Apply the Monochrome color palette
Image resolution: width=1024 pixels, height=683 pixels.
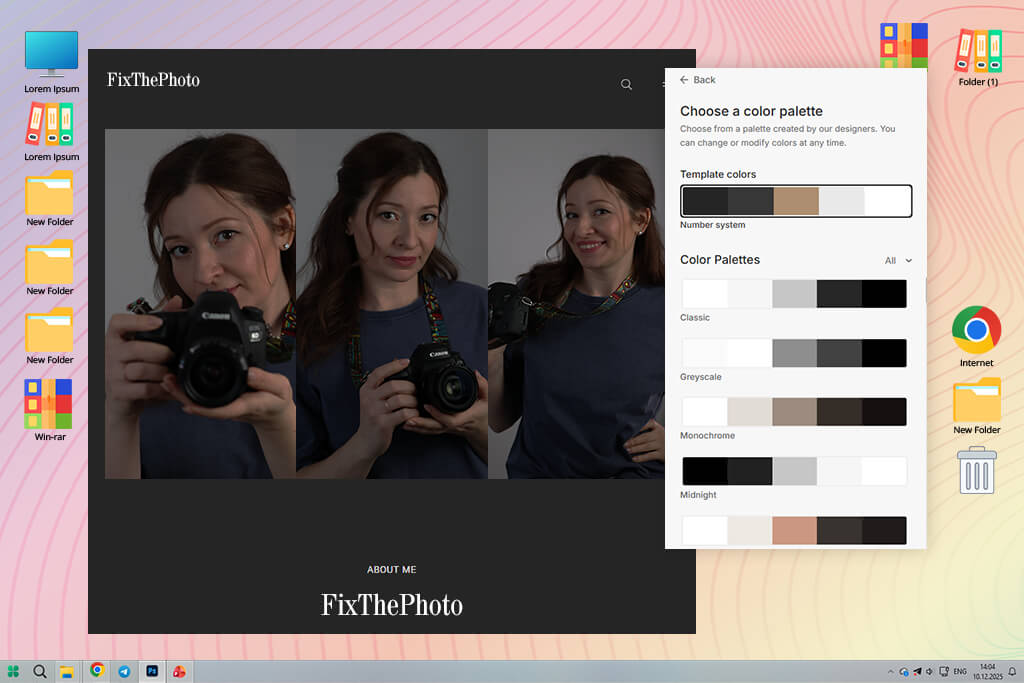point(794,412)
